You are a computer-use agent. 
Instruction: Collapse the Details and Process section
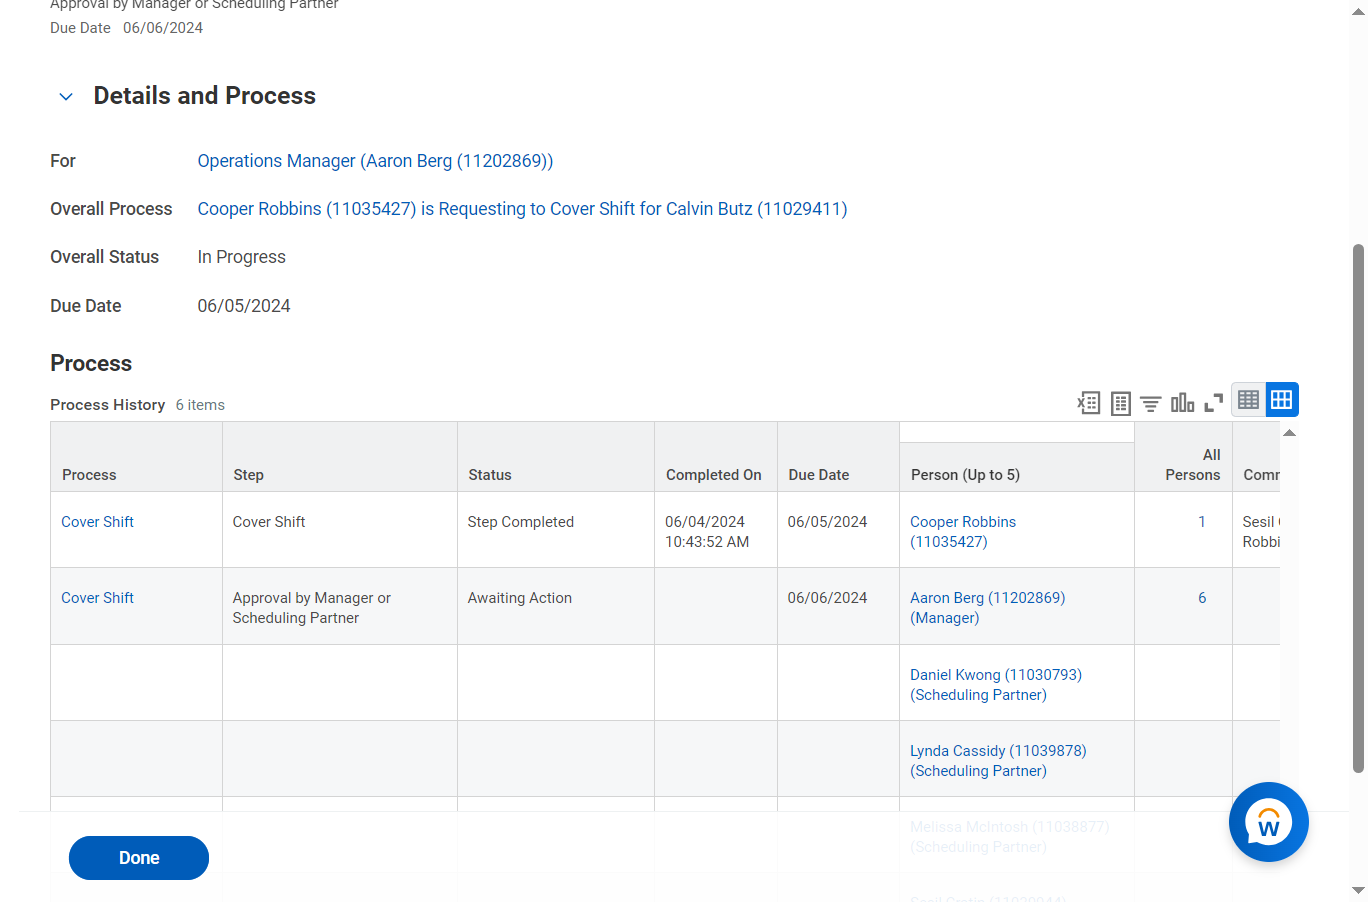coord(66,97)
